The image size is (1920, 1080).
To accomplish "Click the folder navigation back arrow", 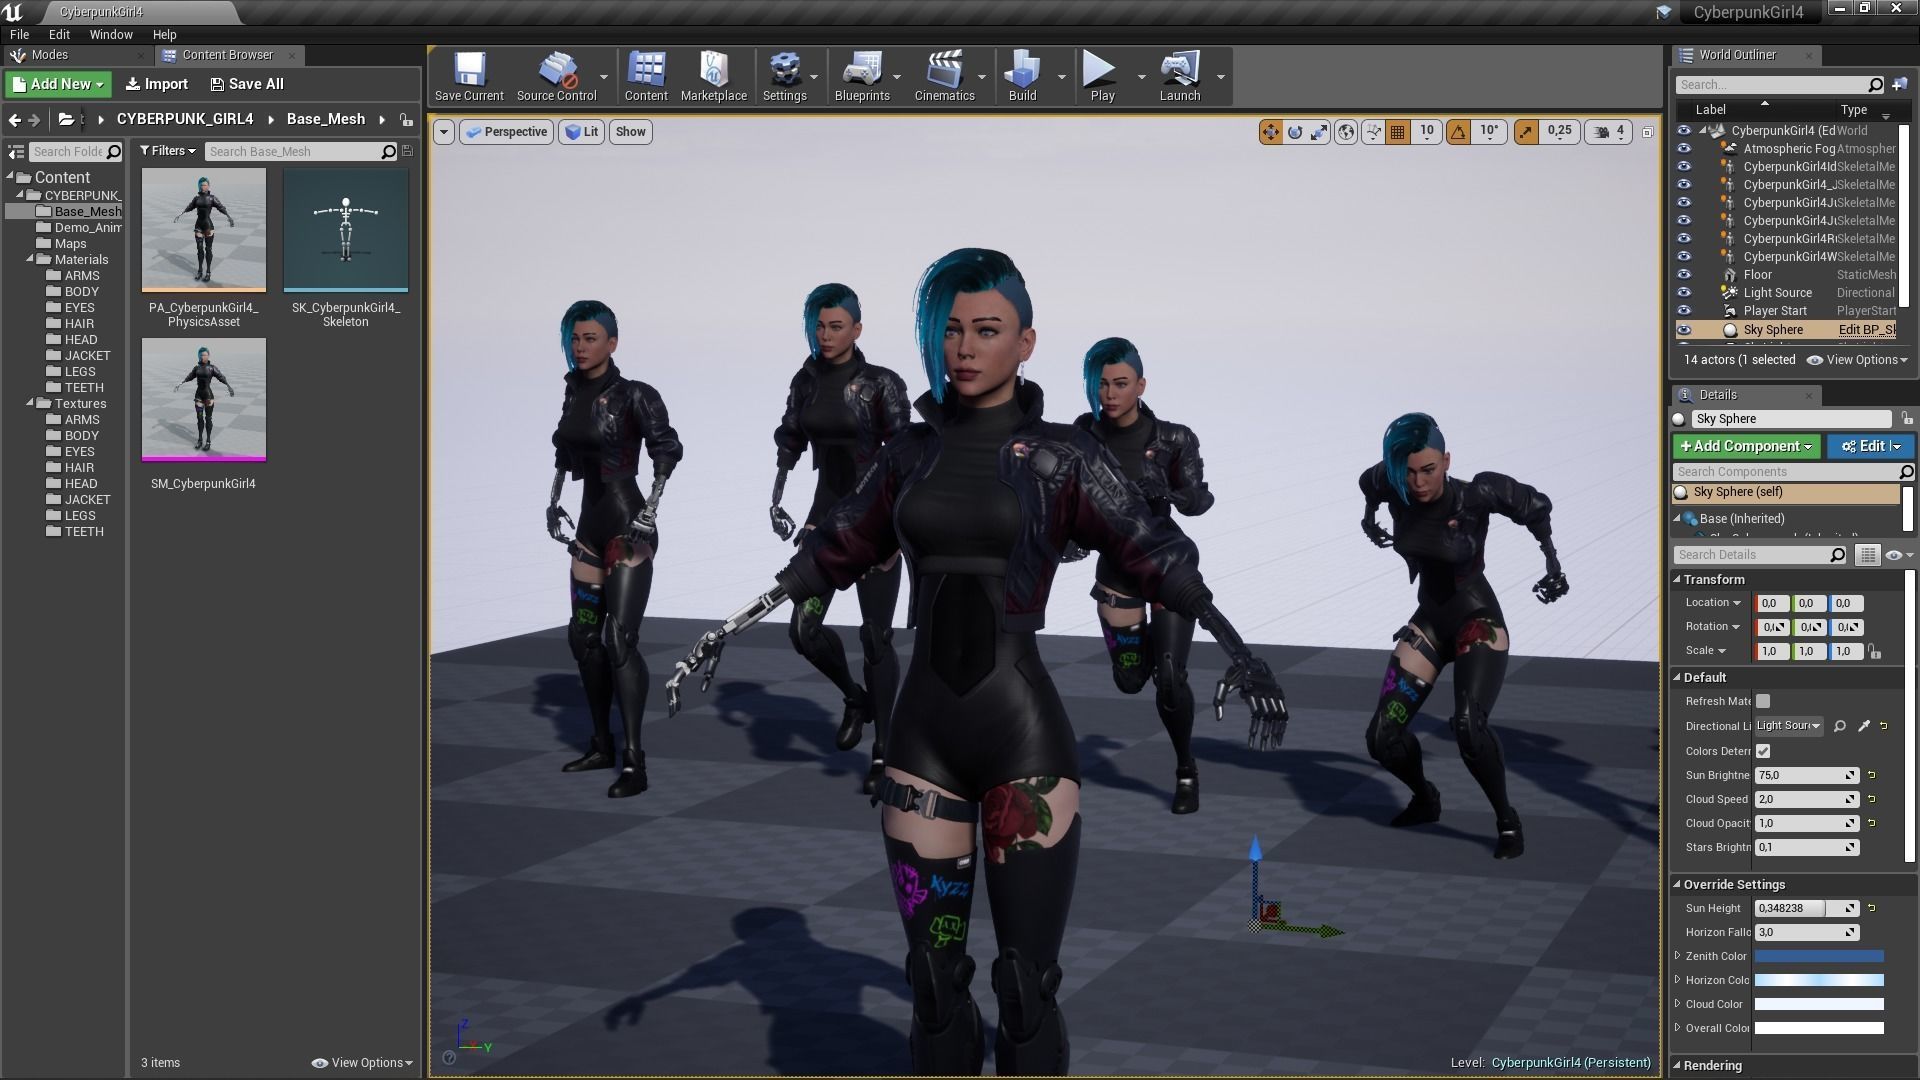I will (14, 119).
